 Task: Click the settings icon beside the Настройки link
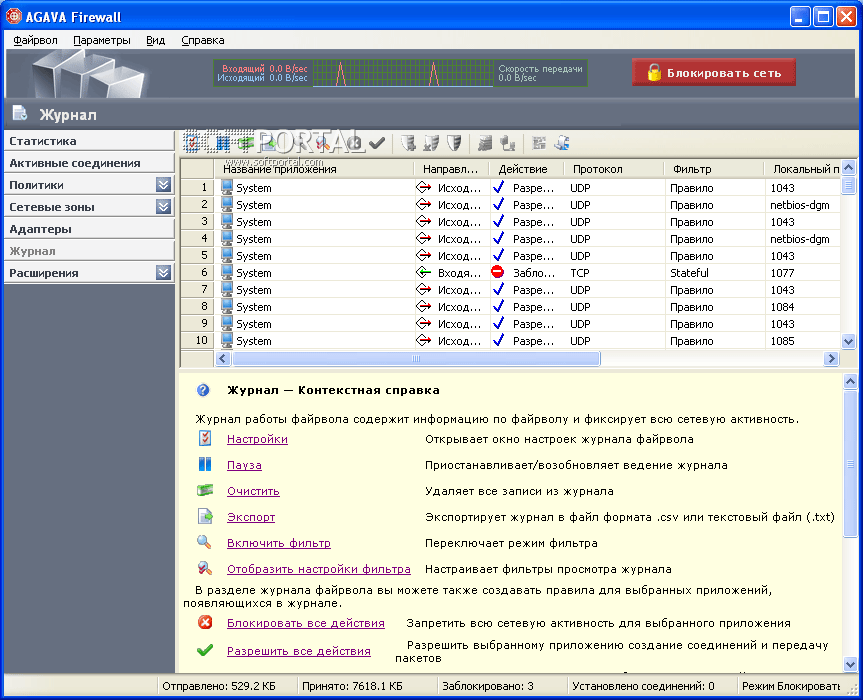click(205, 439)
